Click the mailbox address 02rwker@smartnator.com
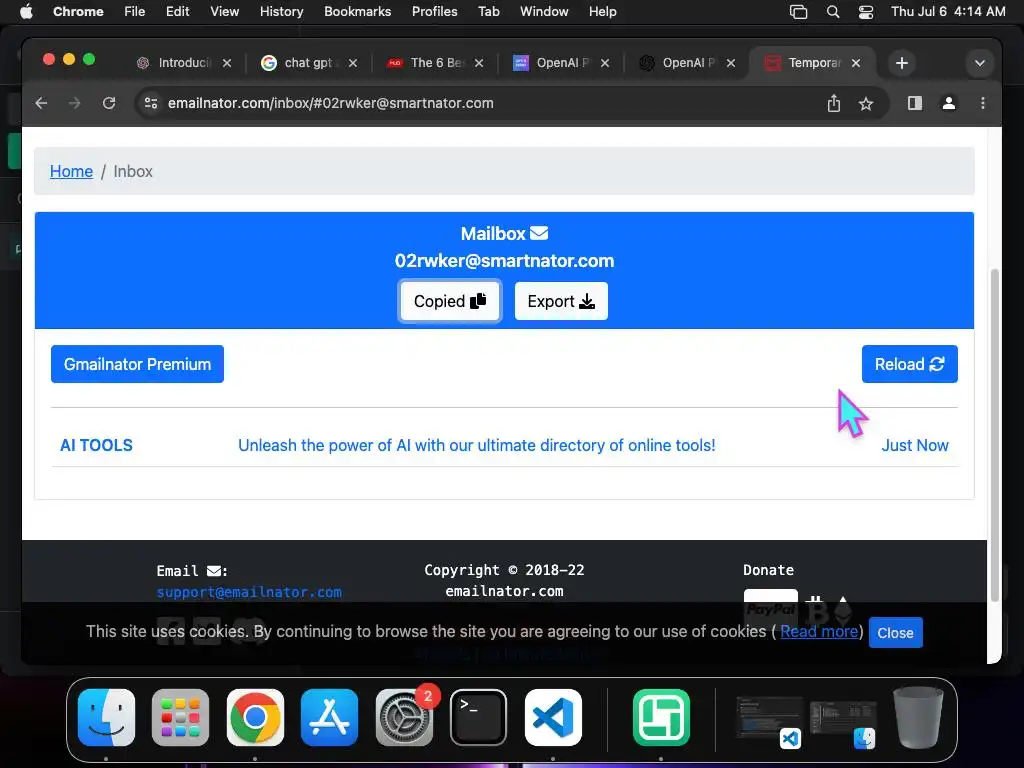Screen dimensions: 1024x768 click(504, 261)
